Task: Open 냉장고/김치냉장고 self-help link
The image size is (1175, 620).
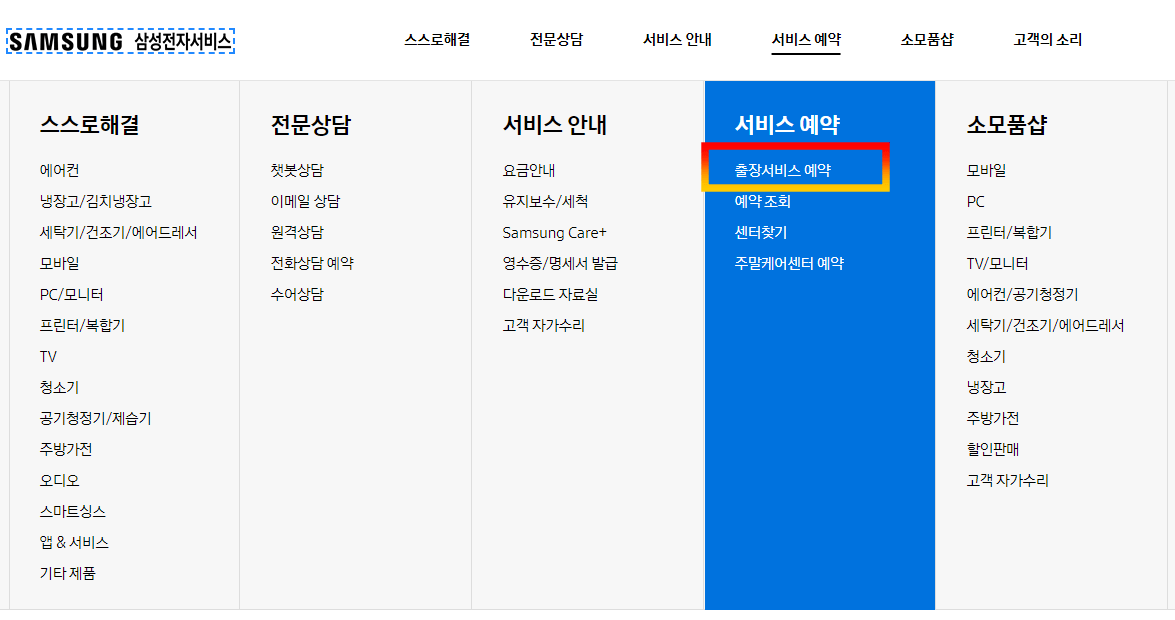Action: pos(96,201)
